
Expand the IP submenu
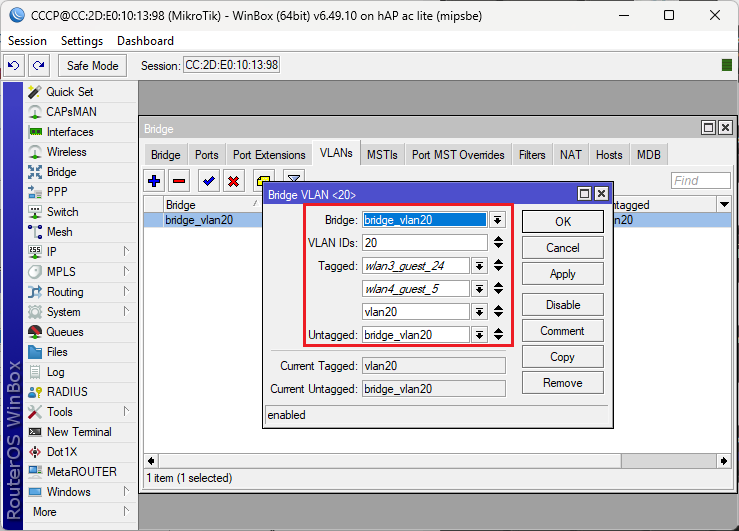point(126,251)
